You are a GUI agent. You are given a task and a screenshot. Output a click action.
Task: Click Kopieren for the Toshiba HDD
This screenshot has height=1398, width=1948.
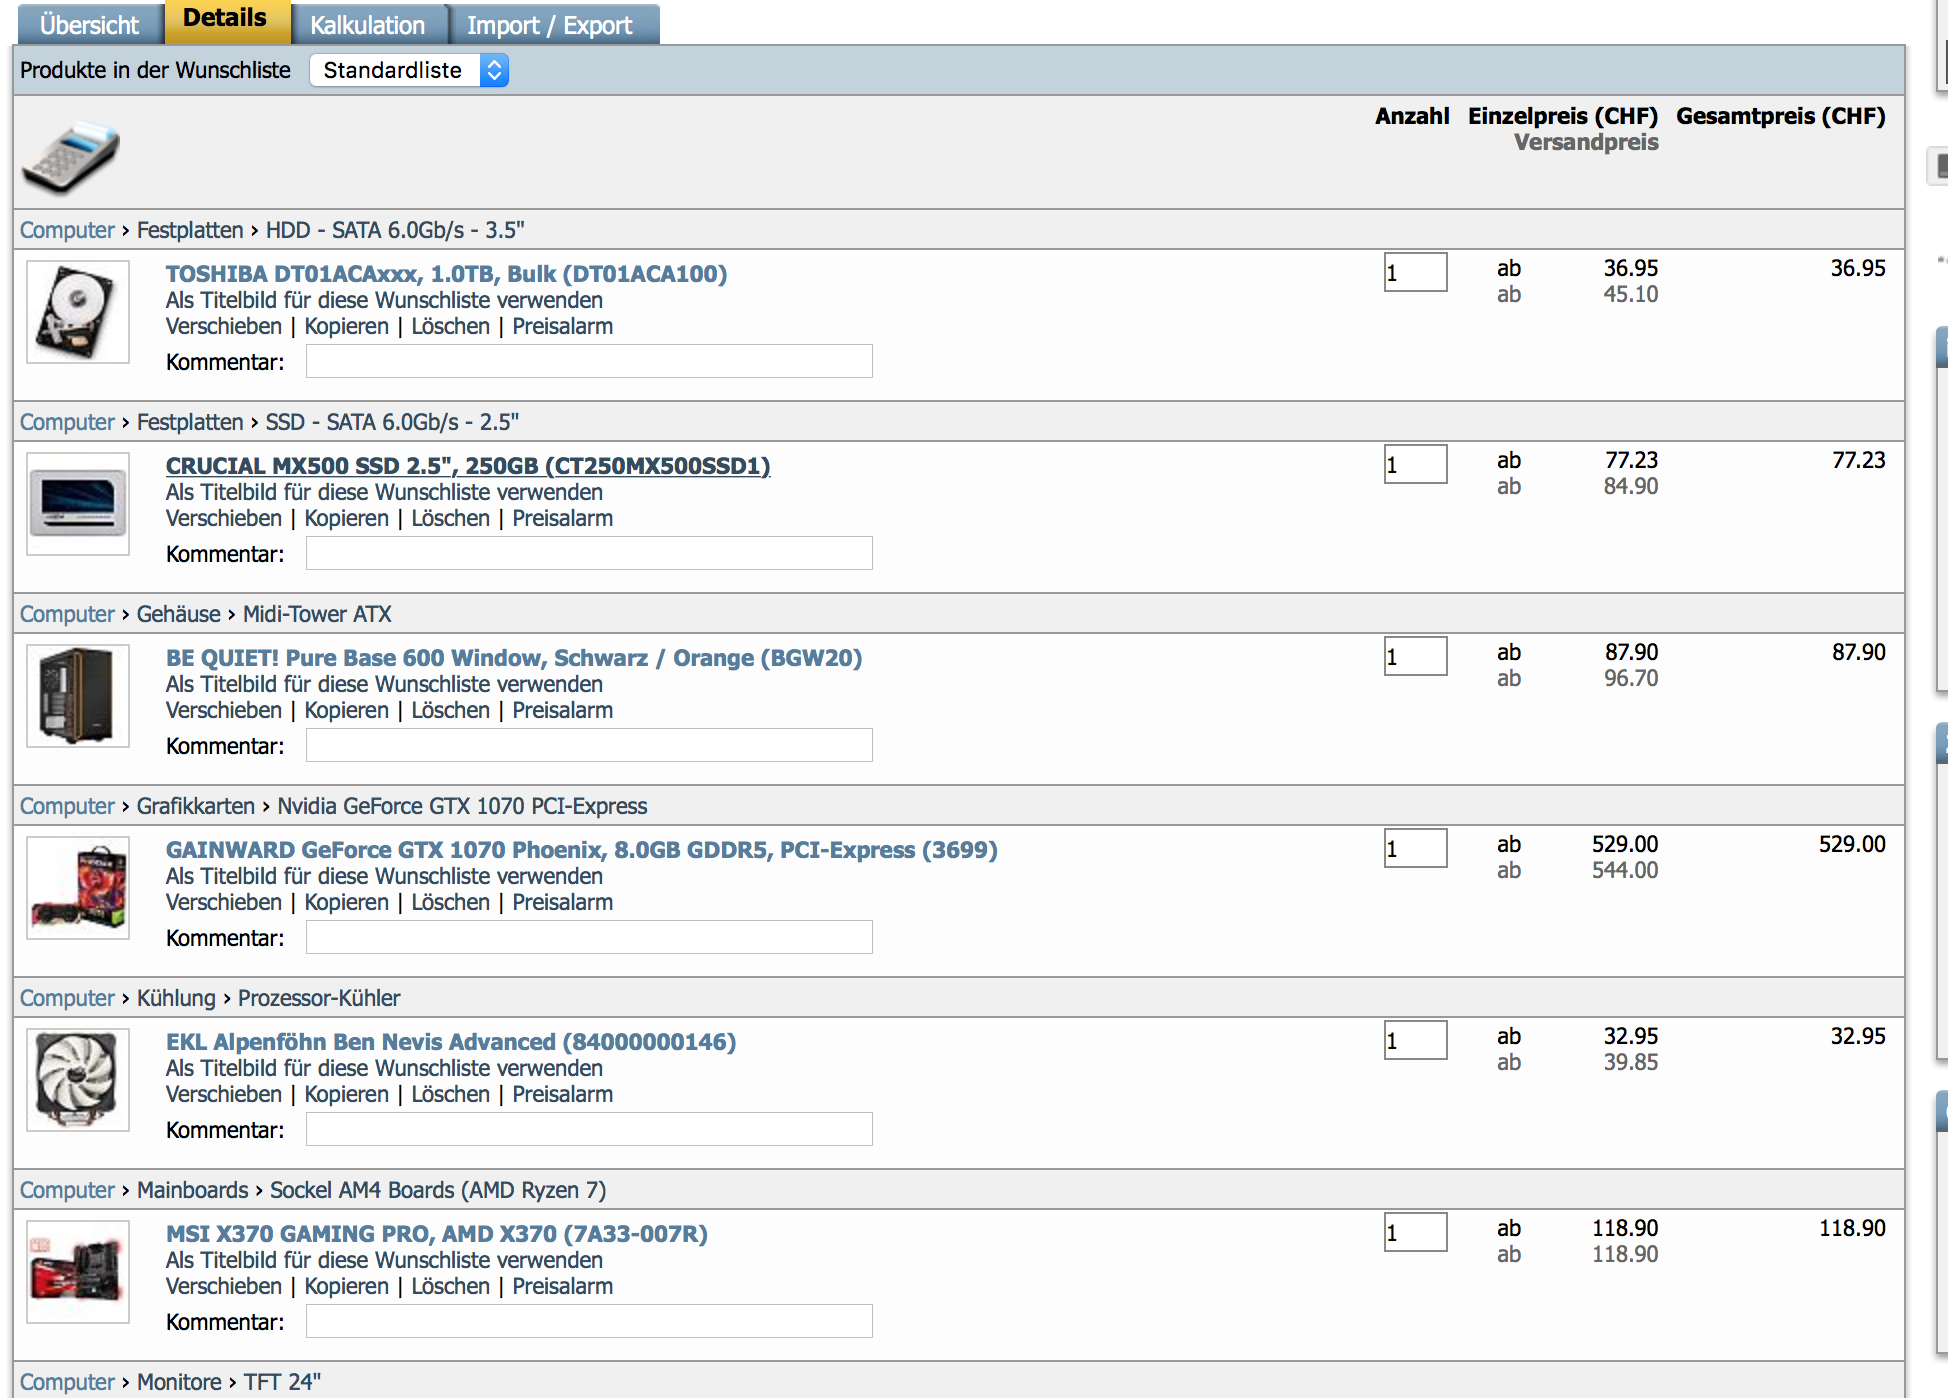(x=346, y=326)
